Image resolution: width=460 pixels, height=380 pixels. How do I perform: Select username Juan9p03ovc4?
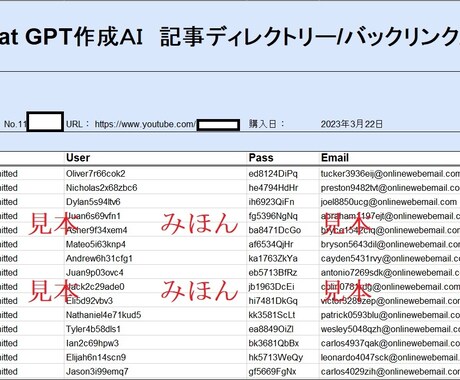[95, 273]
